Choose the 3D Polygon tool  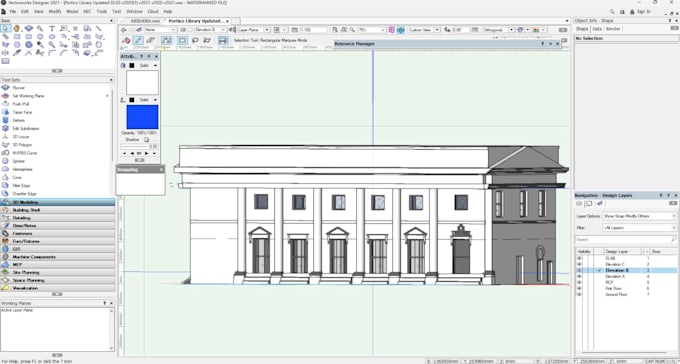22,145
